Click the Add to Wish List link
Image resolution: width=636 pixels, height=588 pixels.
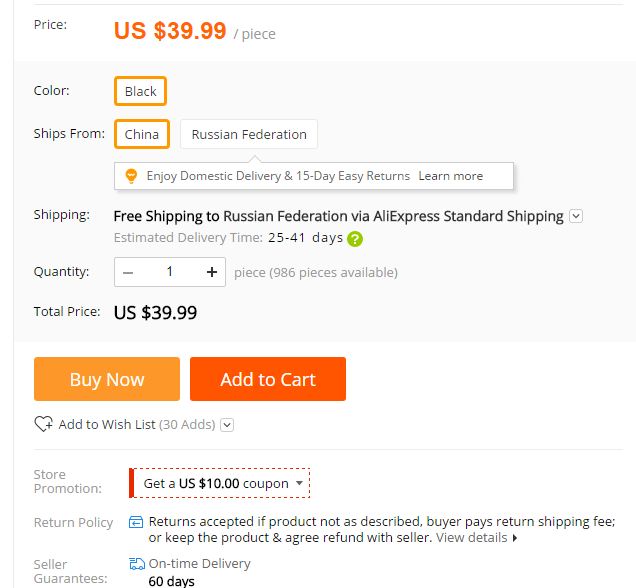(x=107, y=424)
